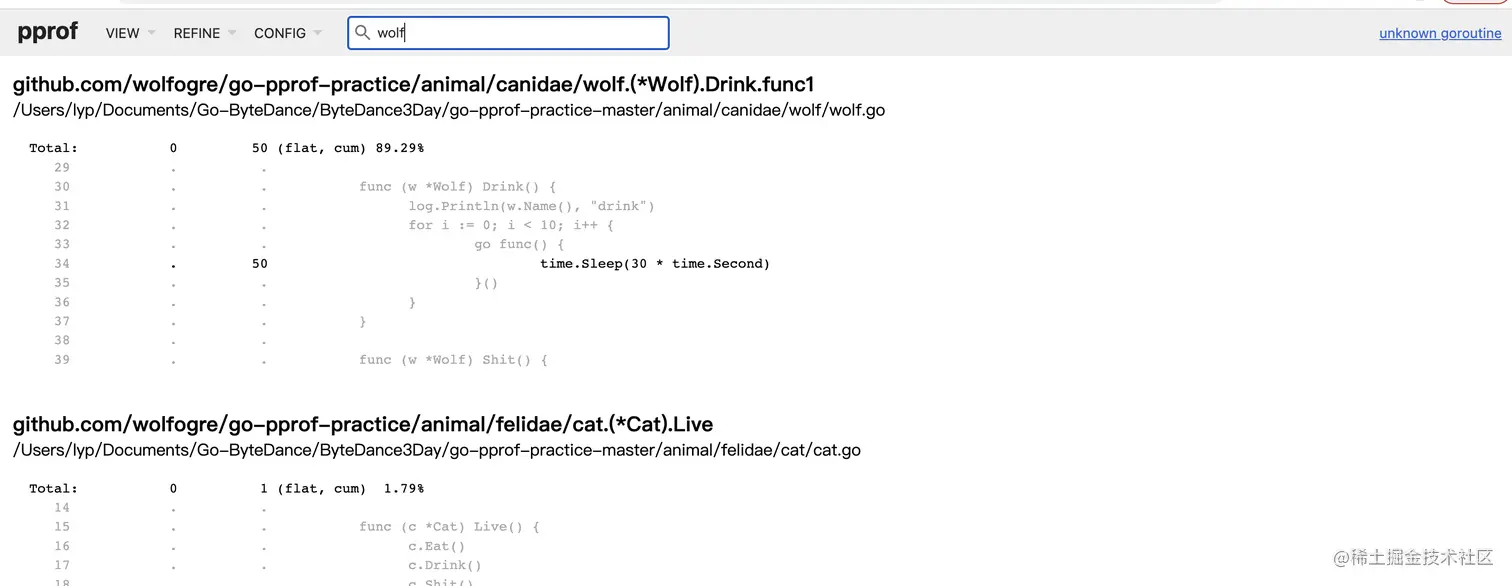Select line 30 "func (w *Wolf) Drink()"
This screenshot has height=586, width=1512.
[x=457, y=187]
